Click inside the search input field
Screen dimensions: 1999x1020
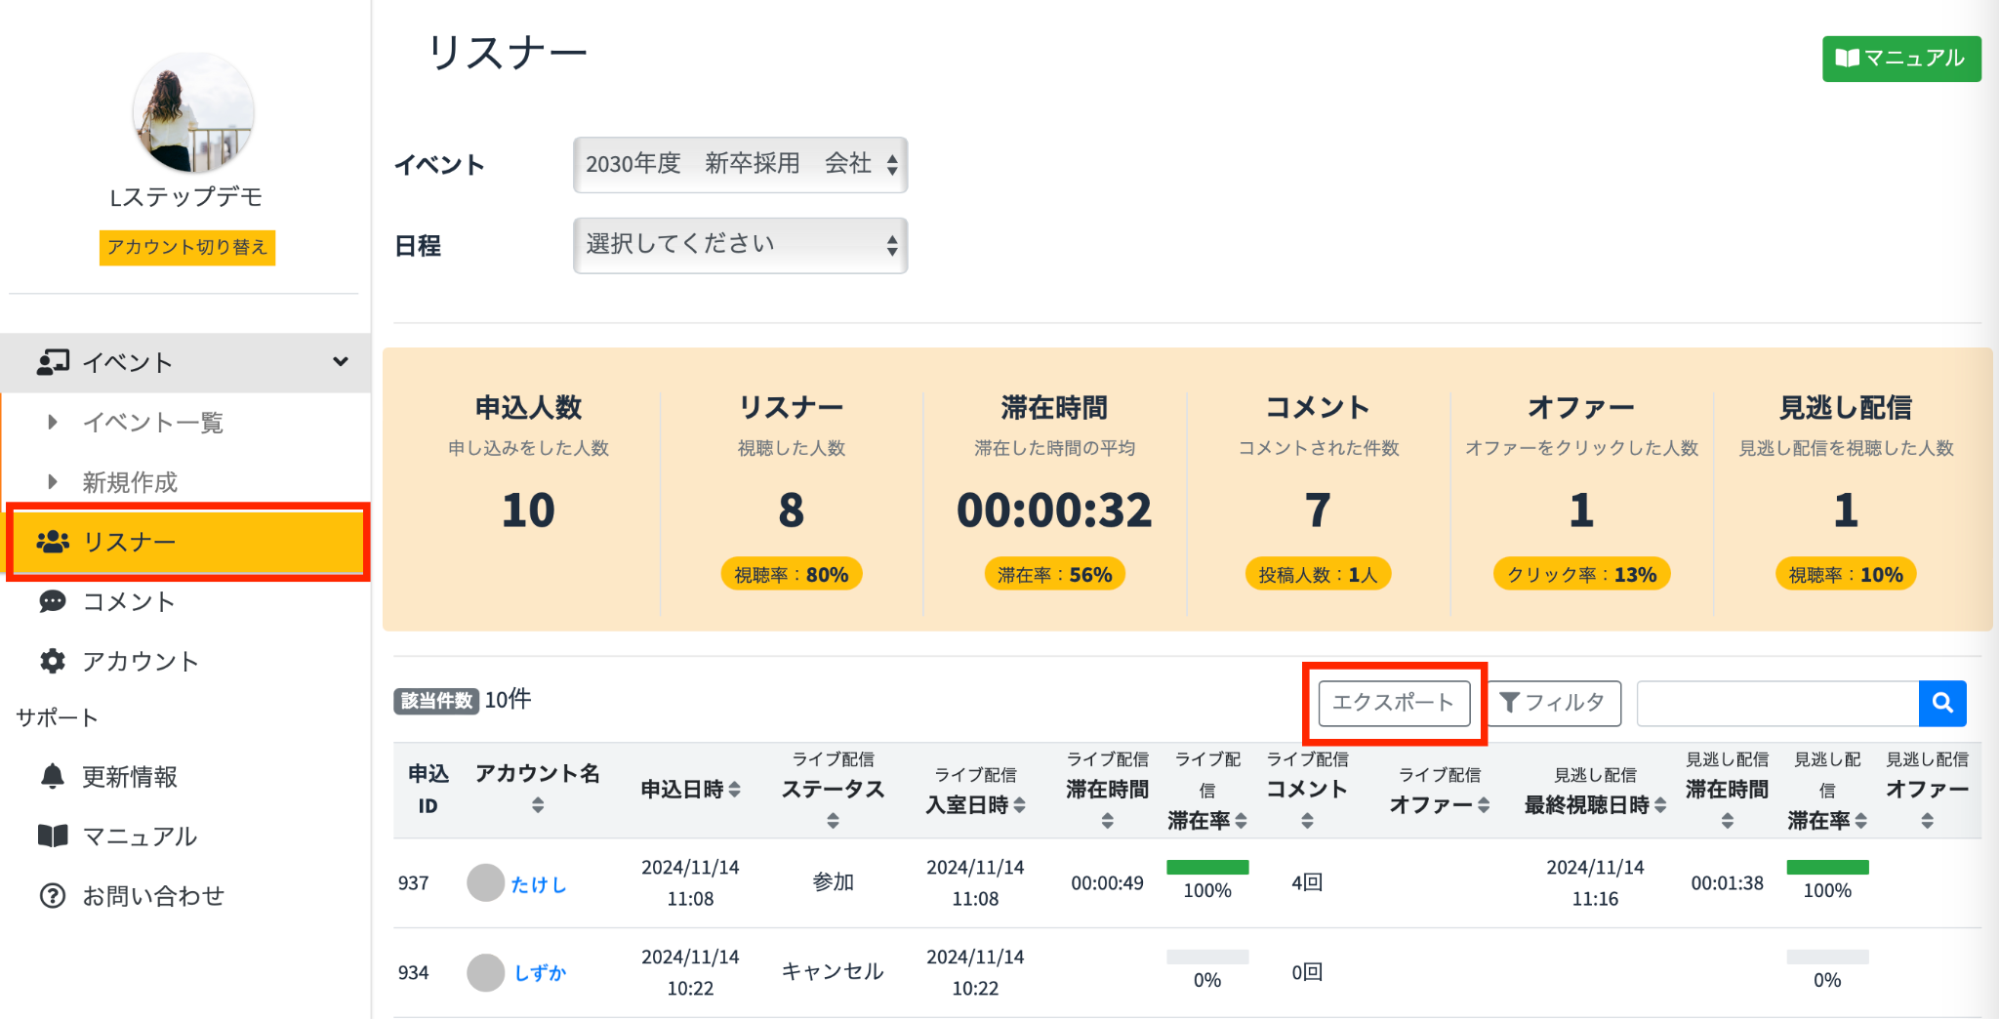click(1778, 703)
